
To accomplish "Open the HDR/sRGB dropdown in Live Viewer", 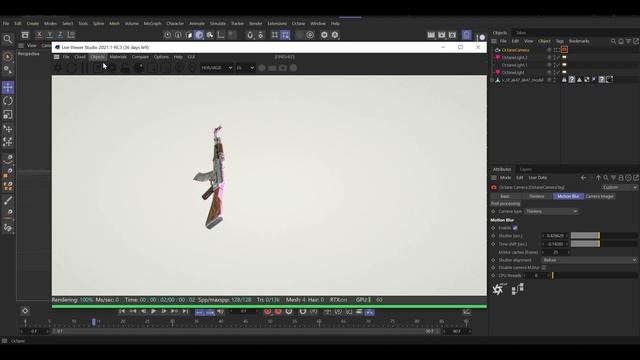I will tap(216, 68).
